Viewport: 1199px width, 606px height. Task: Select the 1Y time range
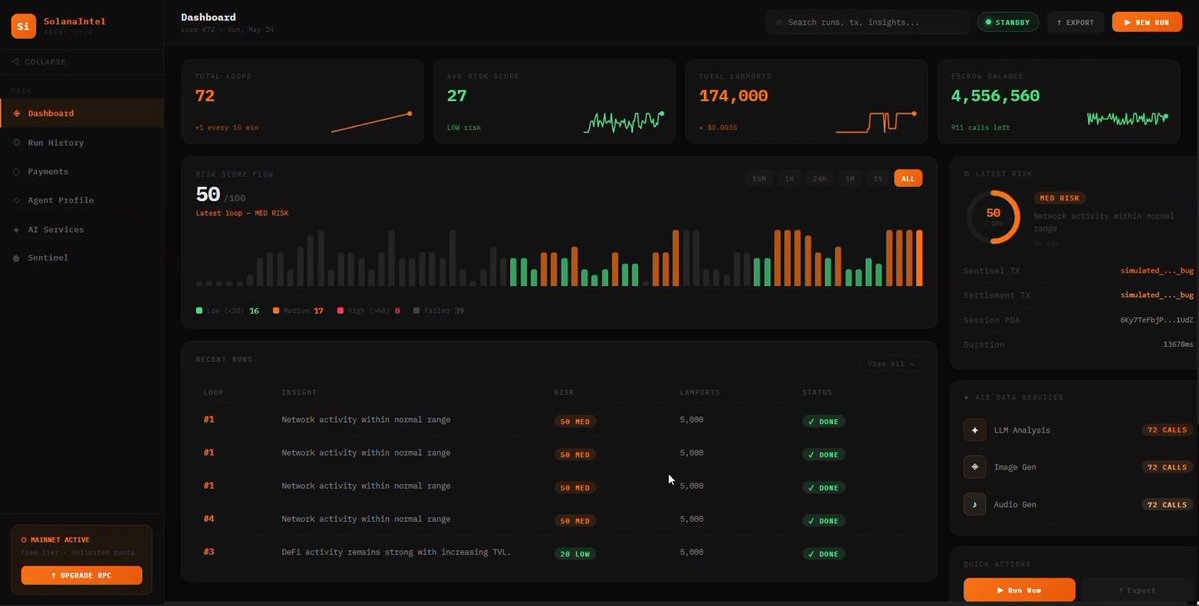(x=878, y=179)
